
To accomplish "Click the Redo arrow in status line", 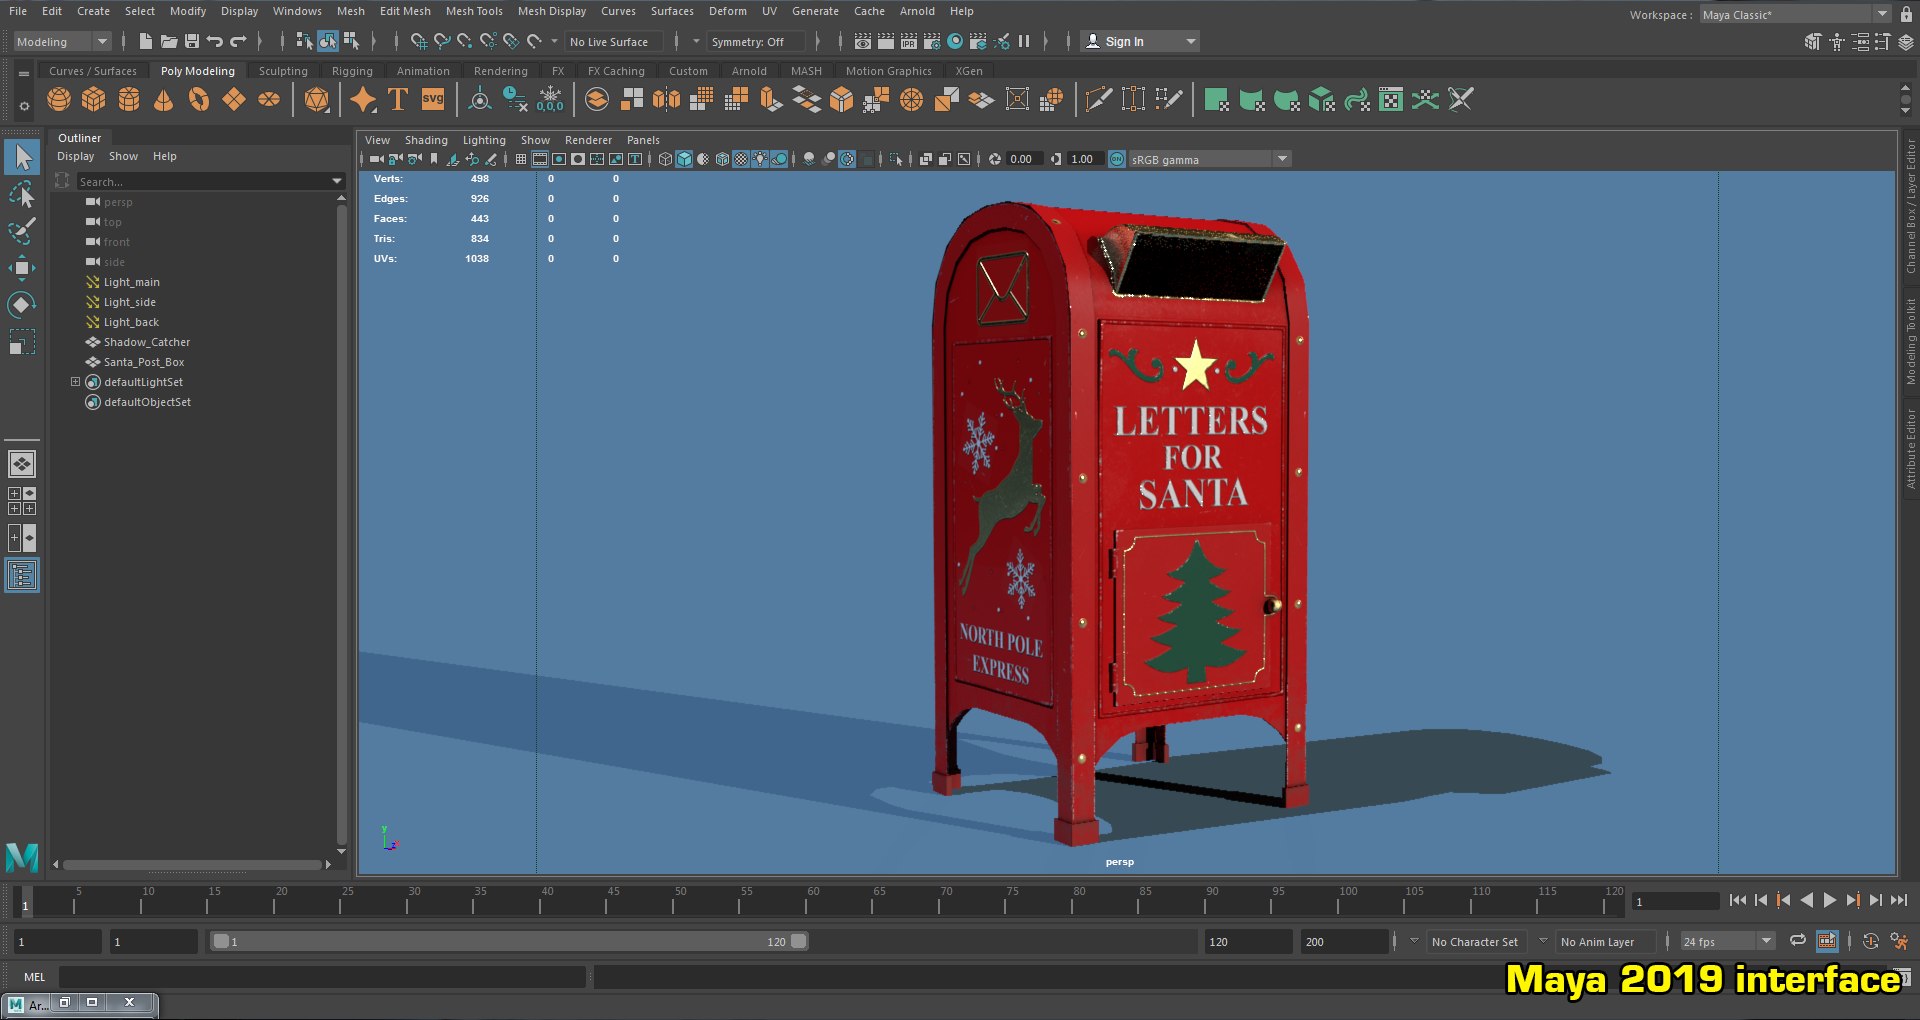I will tap(238, 41).
